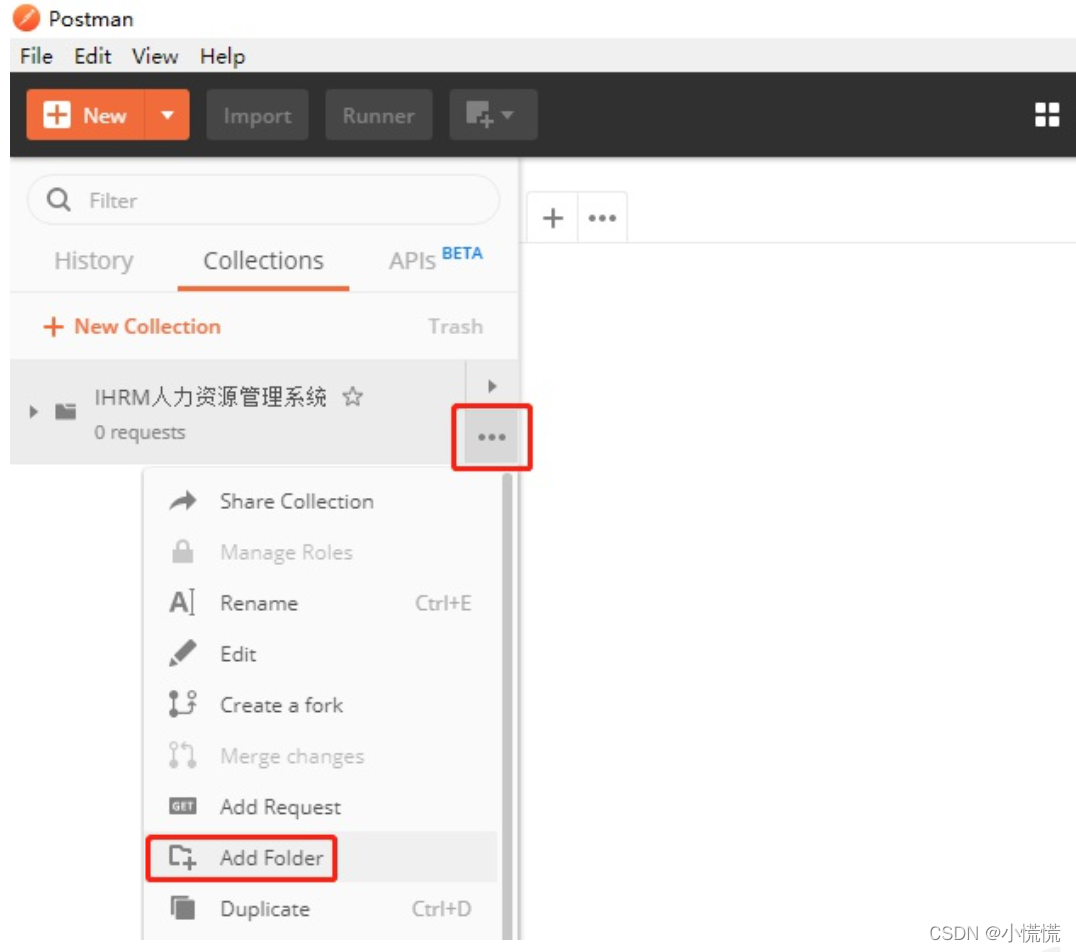
Task: Open tab options three-dots menu
Action: point(603,218)
